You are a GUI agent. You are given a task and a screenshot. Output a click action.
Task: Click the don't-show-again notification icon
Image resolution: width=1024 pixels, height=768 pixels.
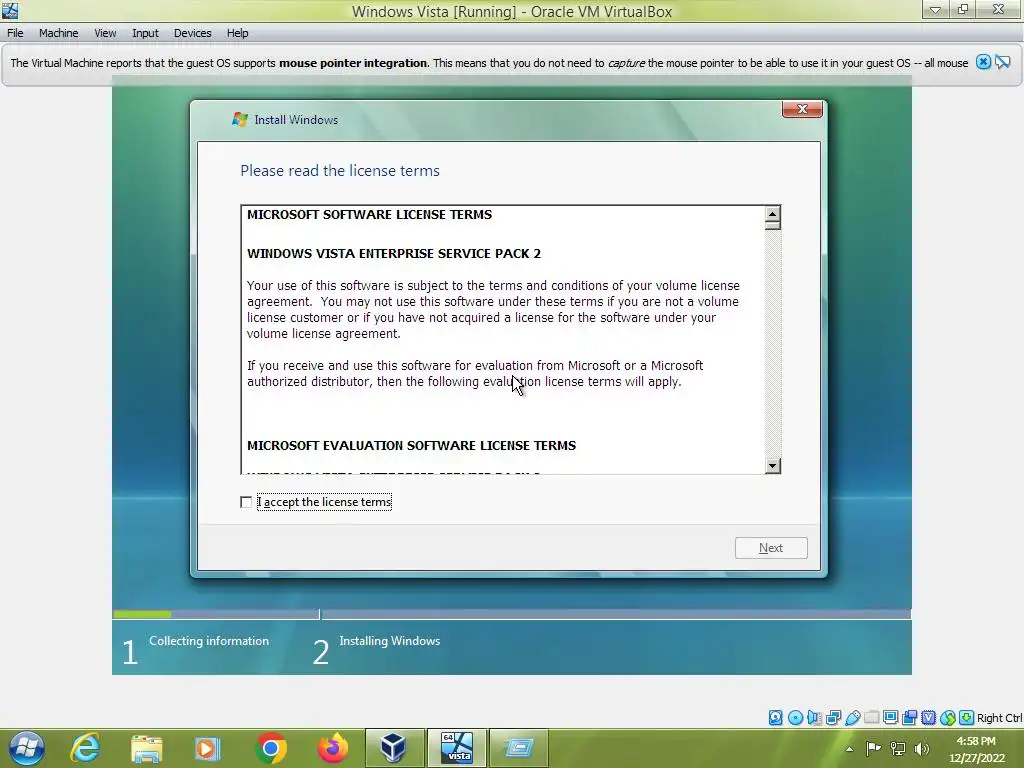click(1002, 62)
